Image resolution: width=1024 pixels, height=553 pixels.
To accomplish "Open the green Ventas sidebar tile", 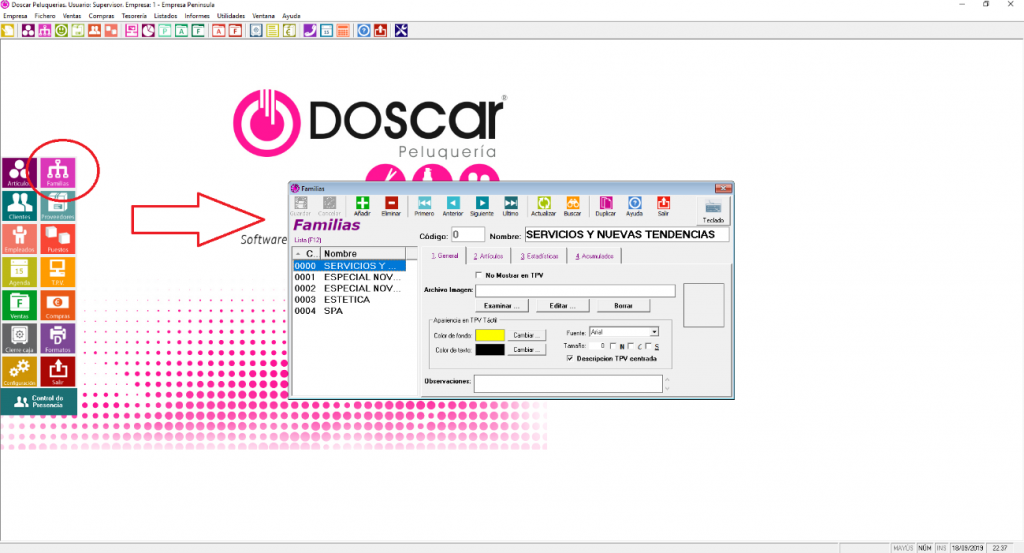I will pyautogui.click(x=19, y=306).
